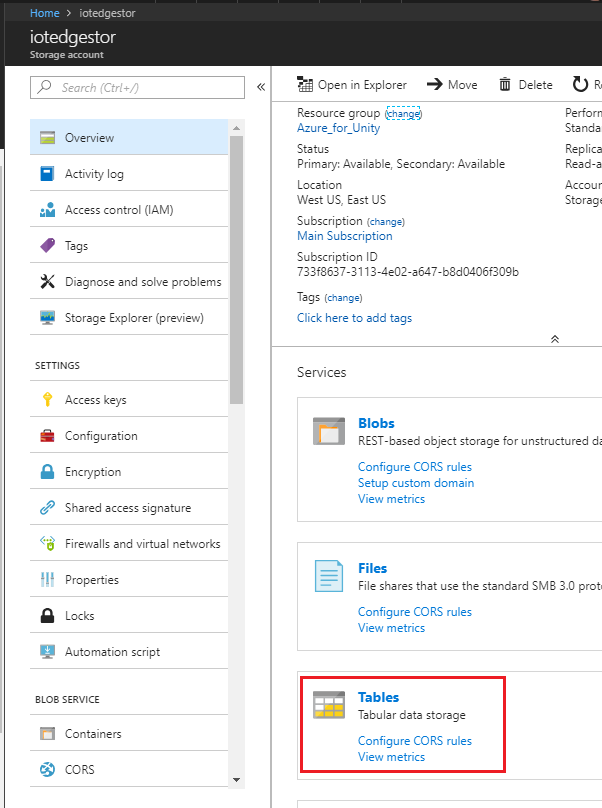Open Storage Explorer (preview) icon
This screenshot has width=602, height=808.
[47, 317]
